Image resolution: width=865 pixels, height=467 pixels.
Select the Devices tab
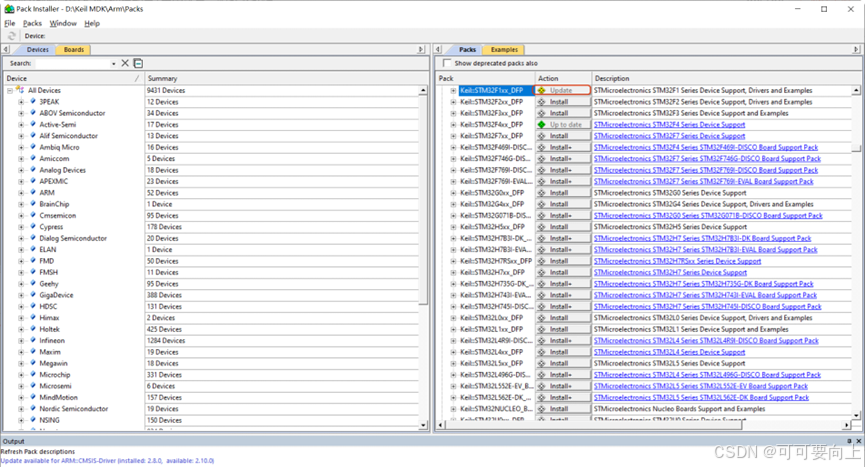(38, 50)
